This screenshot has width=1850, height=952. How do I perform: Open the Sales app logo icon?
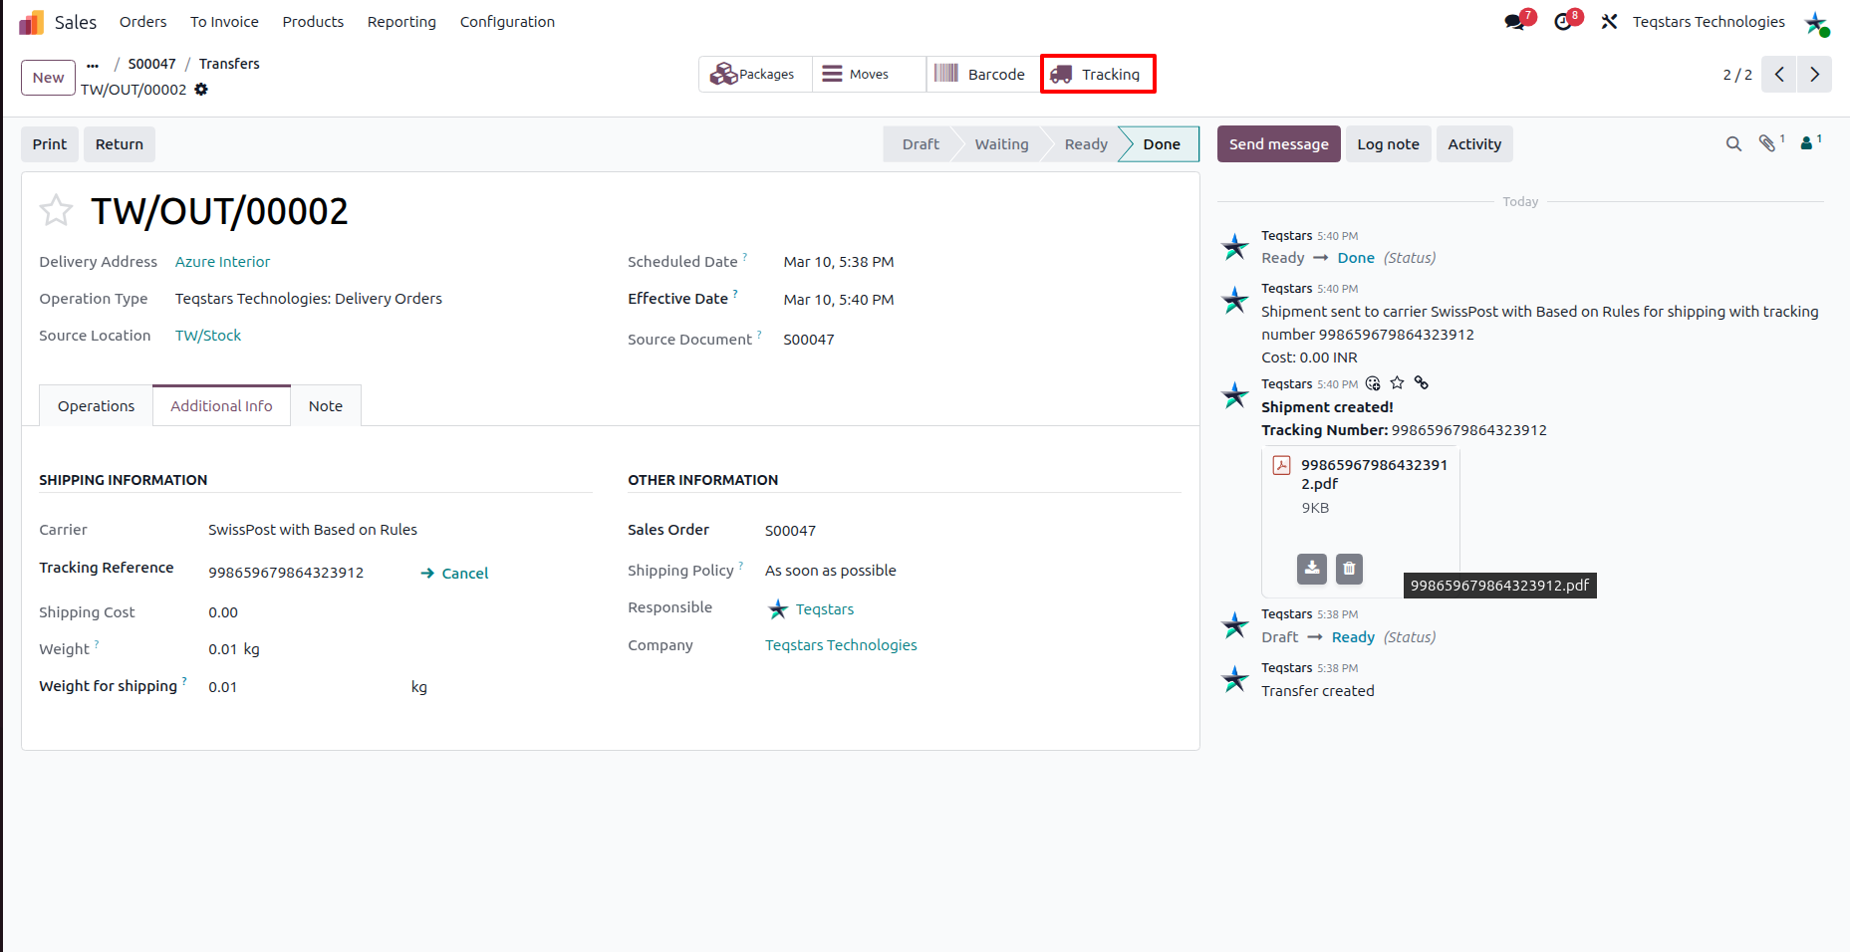click(x=31, y=22)
